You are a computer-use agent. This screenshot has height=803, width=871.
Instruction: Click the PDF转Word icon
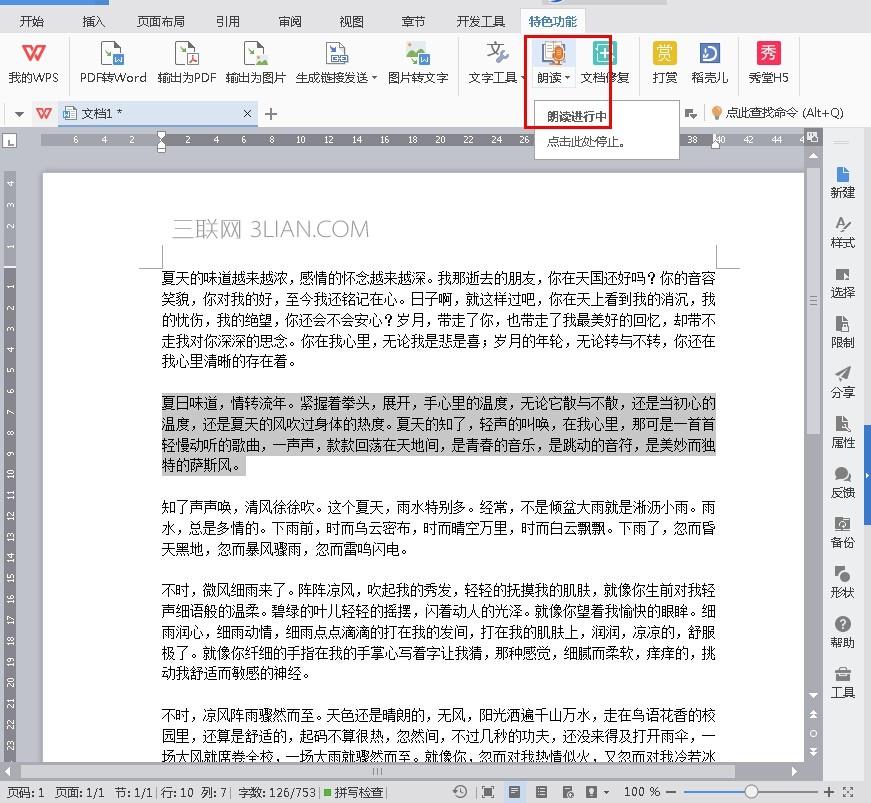[113, 54]
